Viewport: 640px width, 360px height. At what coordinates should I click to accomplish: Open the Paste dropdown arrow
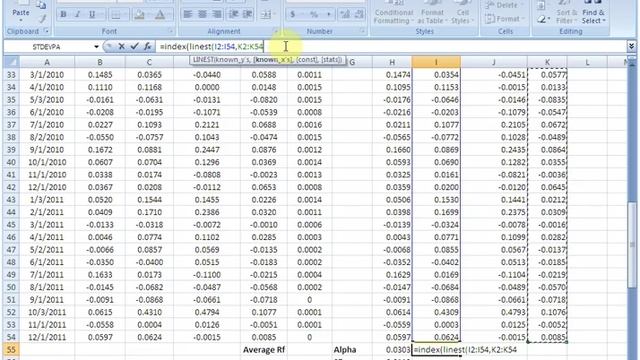[20, 19]
